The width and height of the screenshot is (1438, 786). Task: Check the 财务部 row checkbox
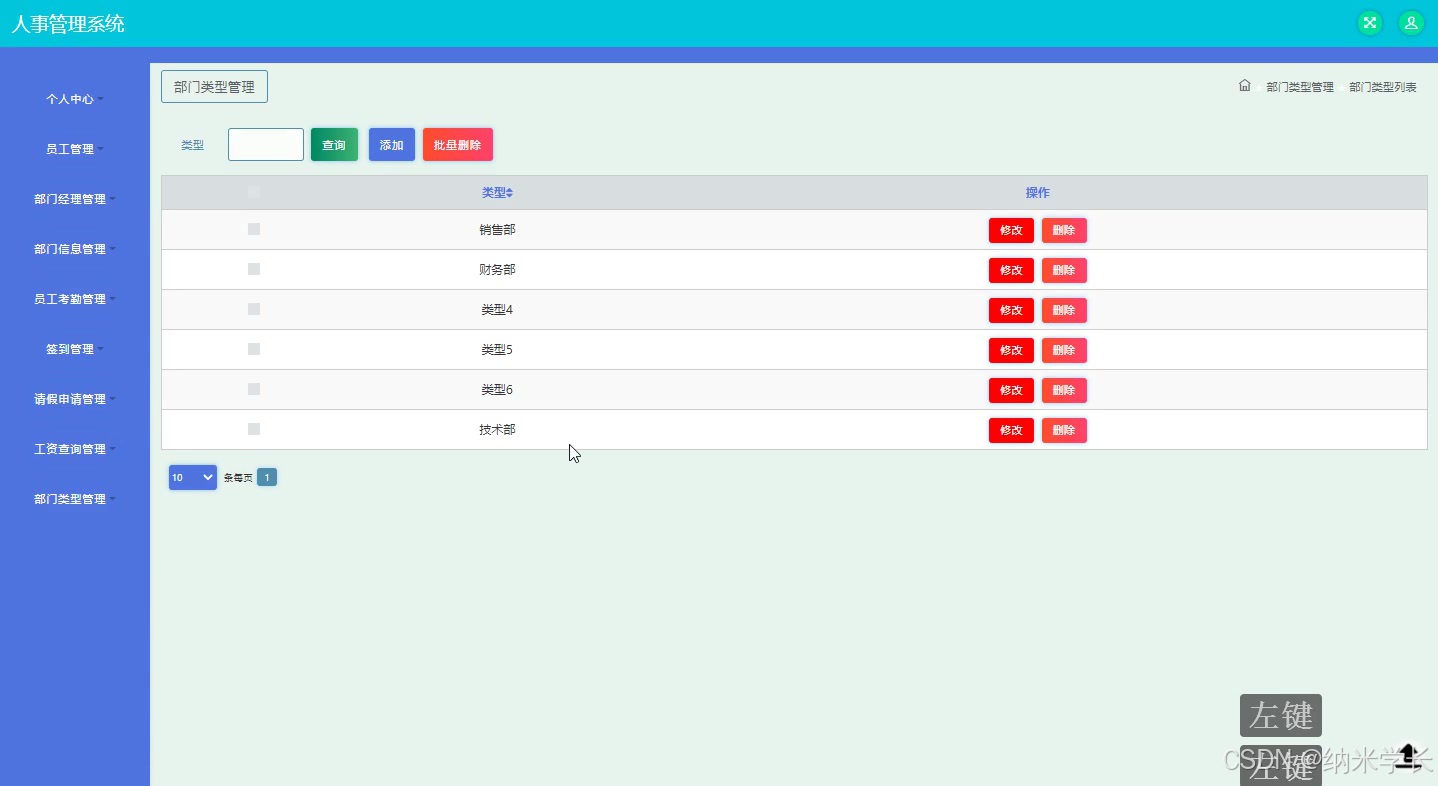[x=254, y=269]
